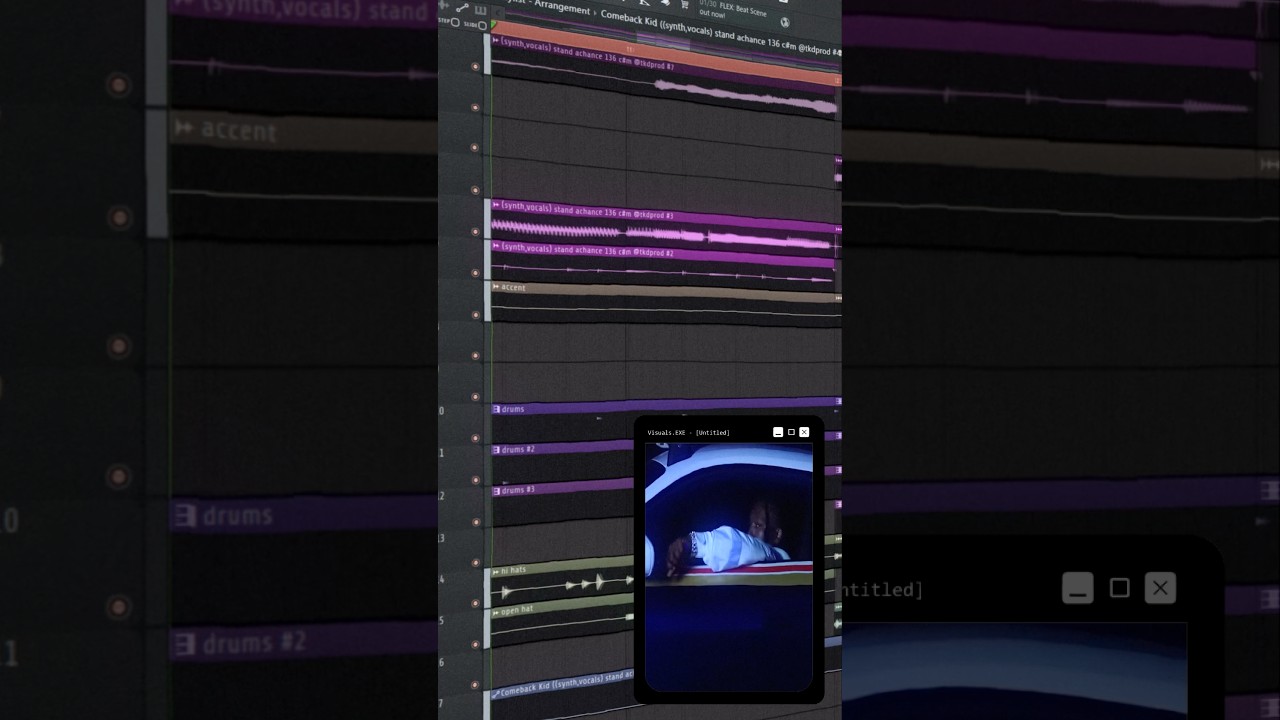The width and height of the screenshot is (1280, 720).
Task: Mute the drums #2 track
Action: [475, 479]
